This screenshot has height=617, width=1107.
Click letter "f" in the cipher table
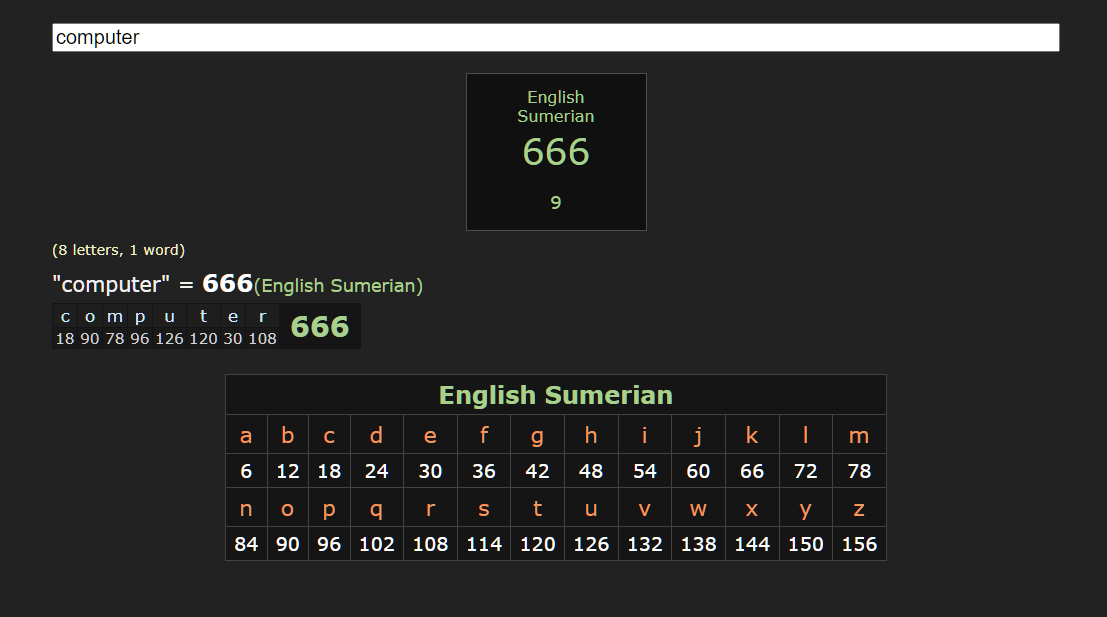point(484,435)
